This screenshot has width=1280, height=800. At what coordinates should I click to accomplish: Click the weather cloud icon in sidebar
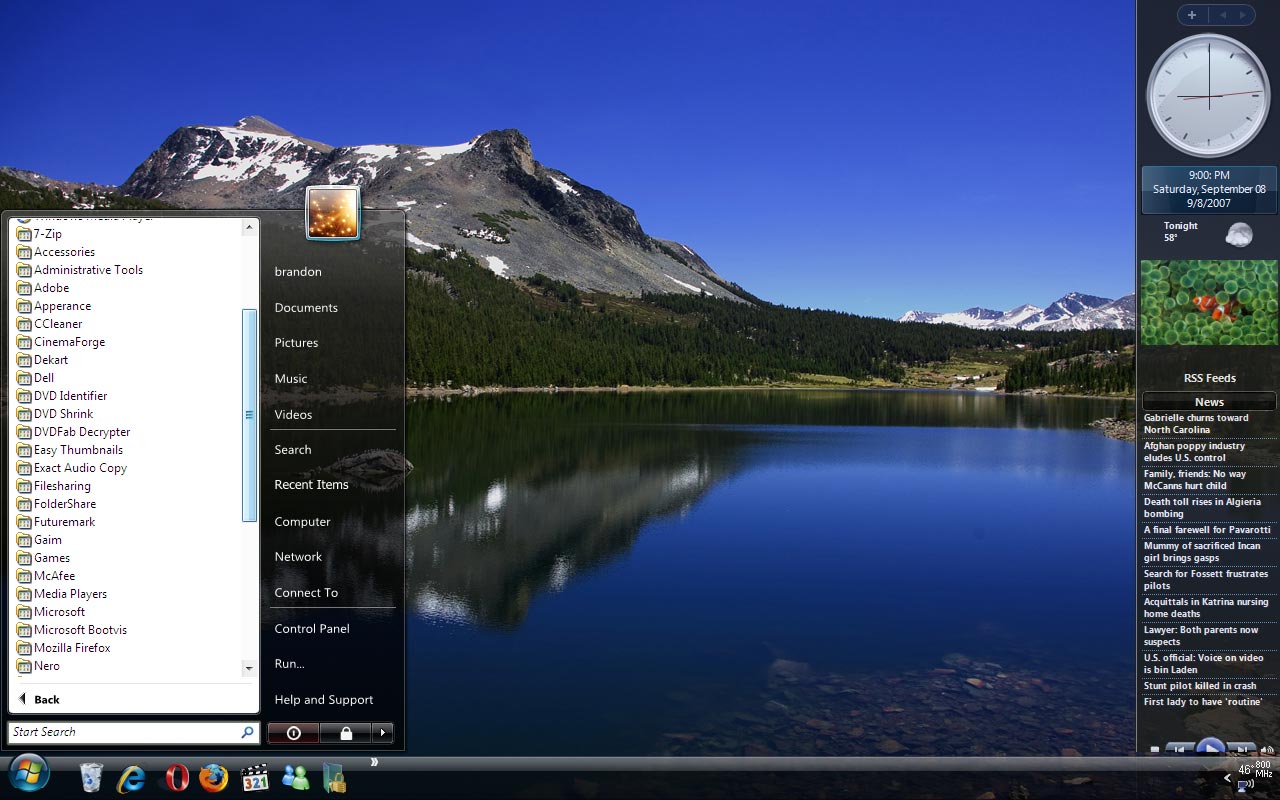coord(1239,234)
